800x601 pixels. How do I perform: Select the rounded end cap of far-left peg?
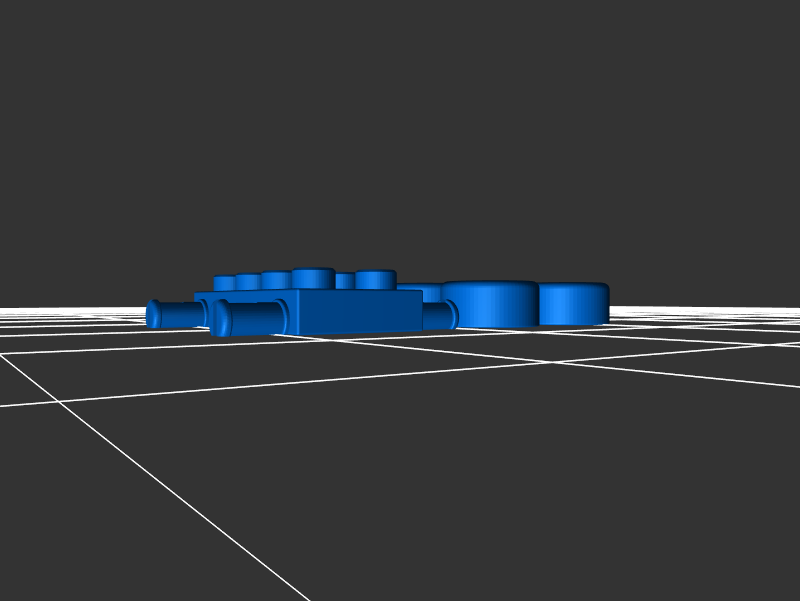coord(153,314)
